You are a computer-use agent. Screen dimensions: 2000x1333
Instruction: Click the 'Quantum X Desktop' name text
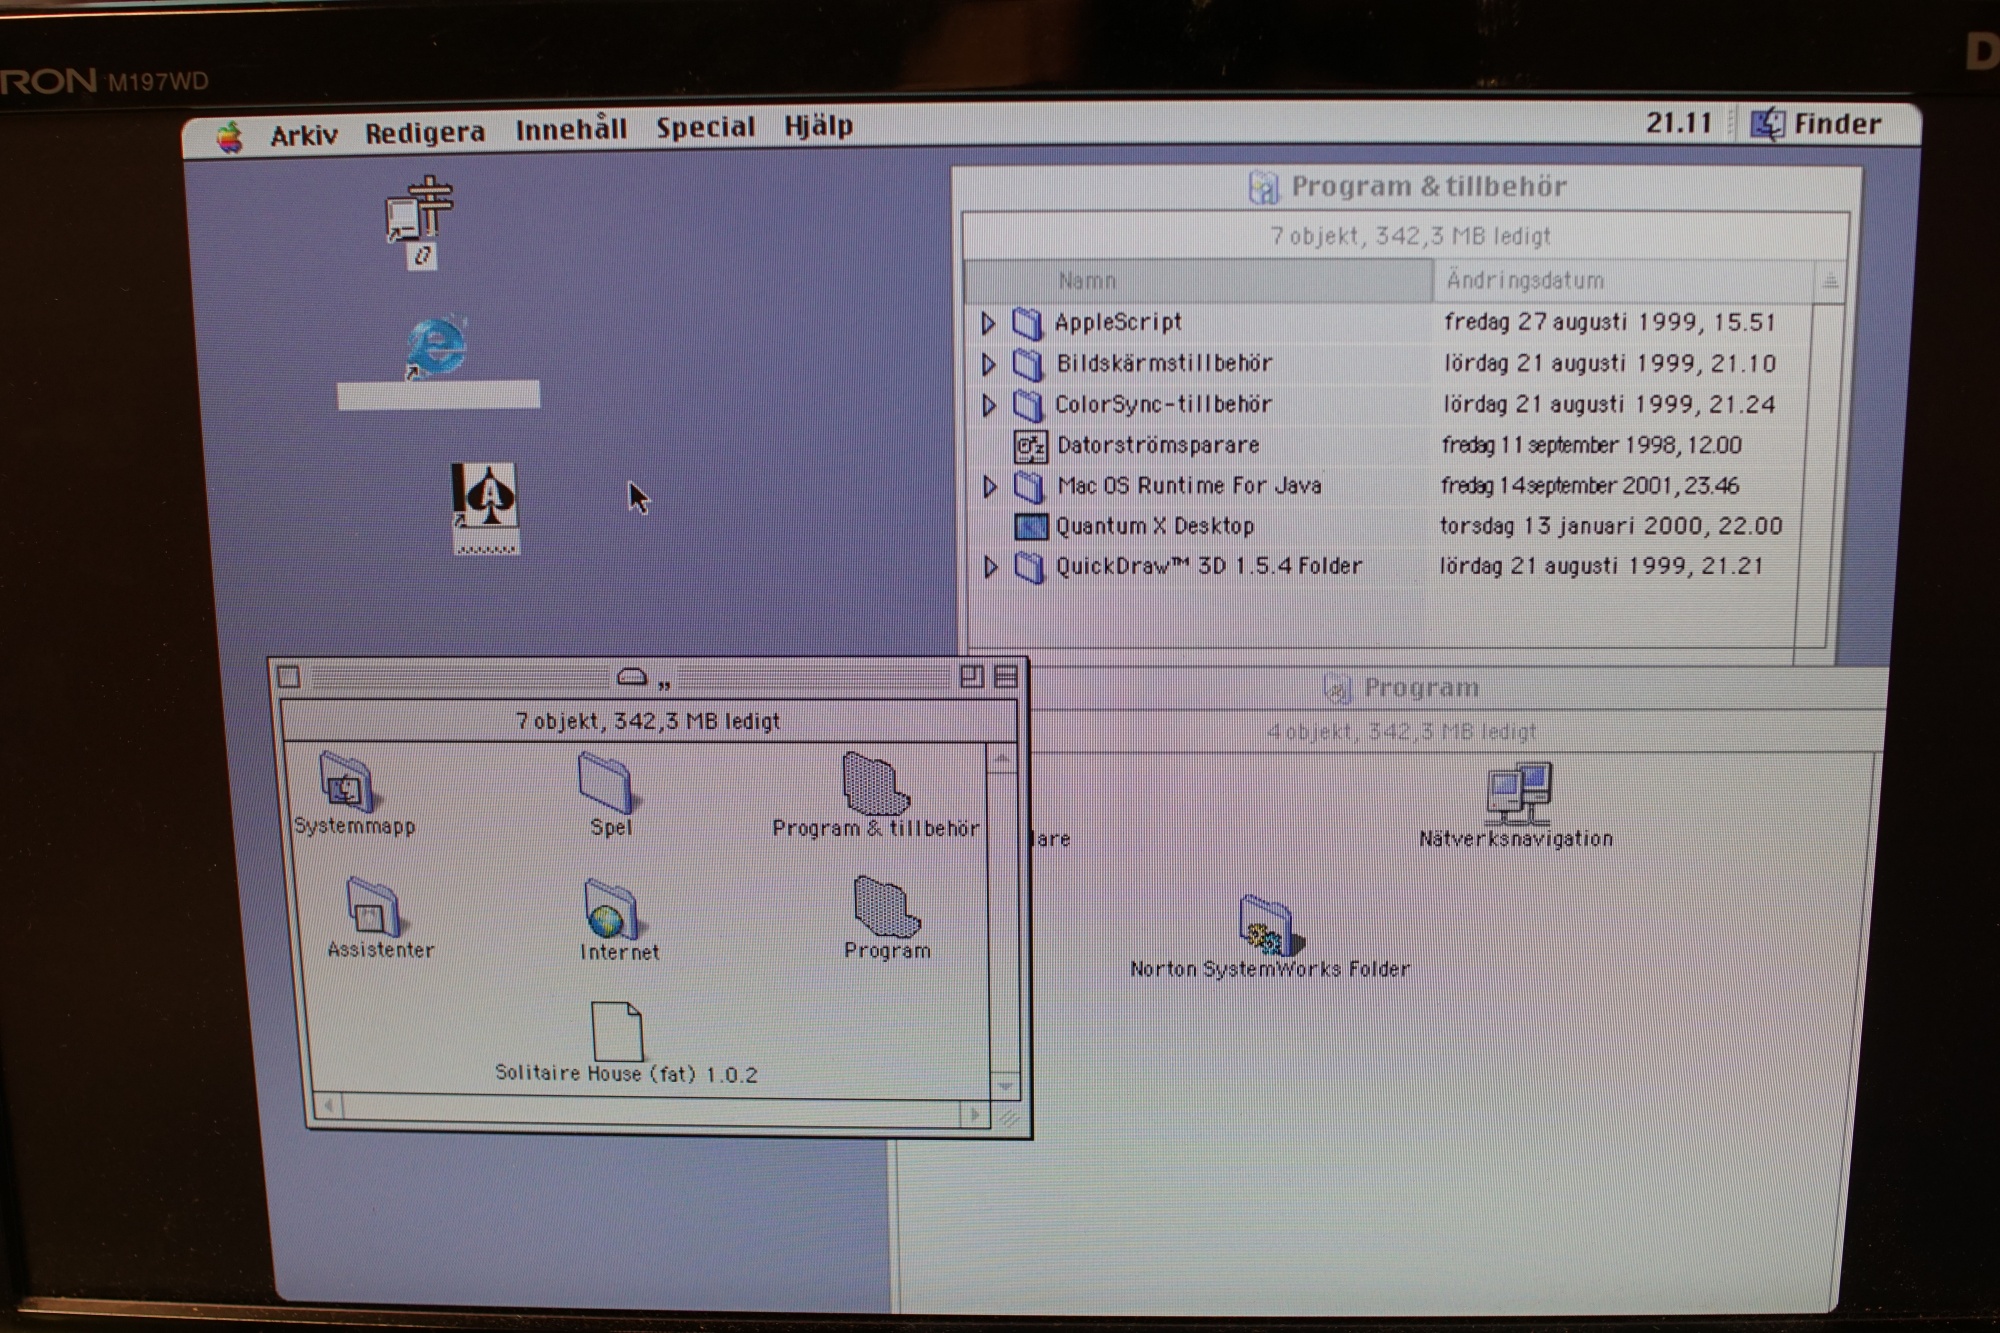pos(1155,526)
